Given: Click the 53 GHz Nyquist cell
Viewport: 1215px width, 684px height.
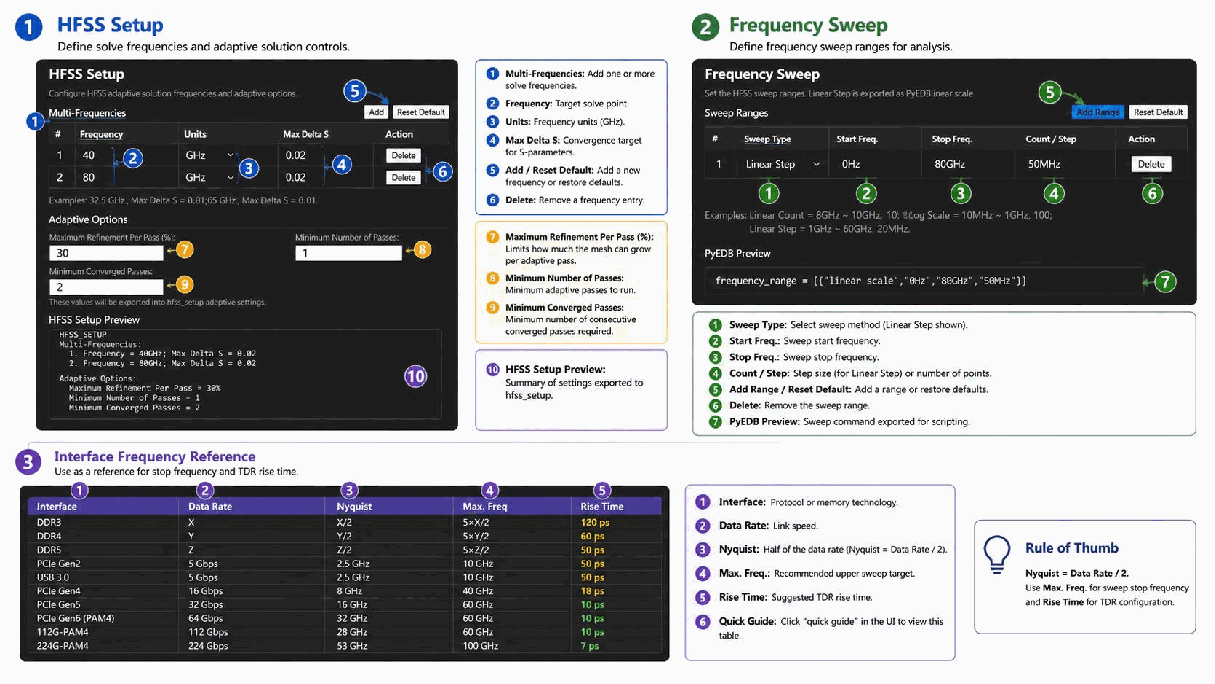Looking at the screenshot, I should (351, 646).
